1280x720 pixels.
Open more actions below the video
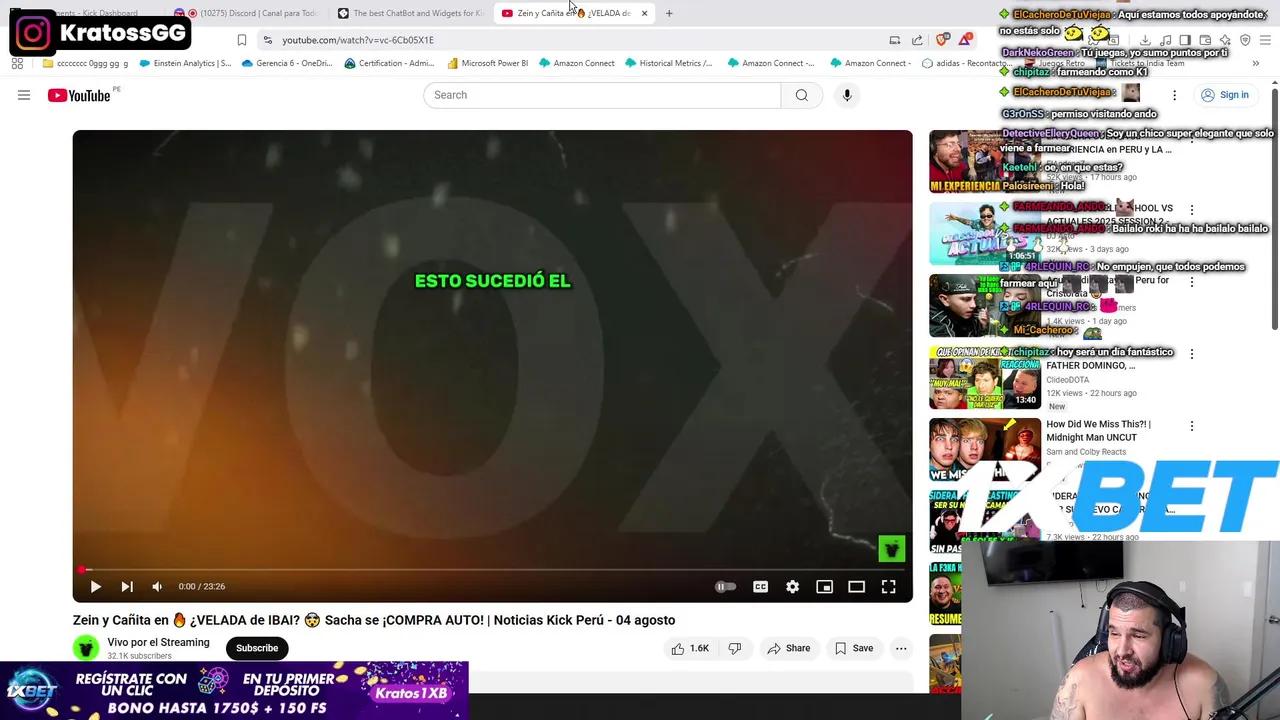click(x=901, y=648)
